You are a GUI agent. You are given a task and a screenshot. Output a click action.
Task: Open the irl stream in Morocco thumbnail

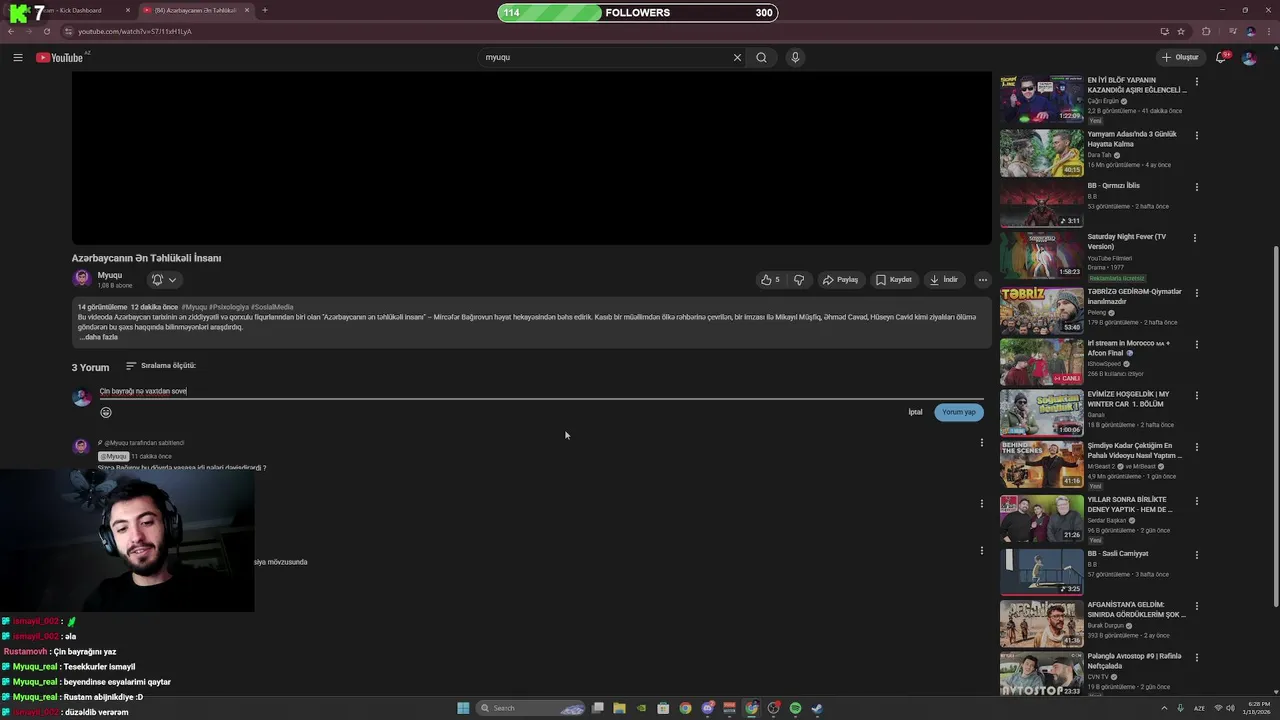(1041, 362)
